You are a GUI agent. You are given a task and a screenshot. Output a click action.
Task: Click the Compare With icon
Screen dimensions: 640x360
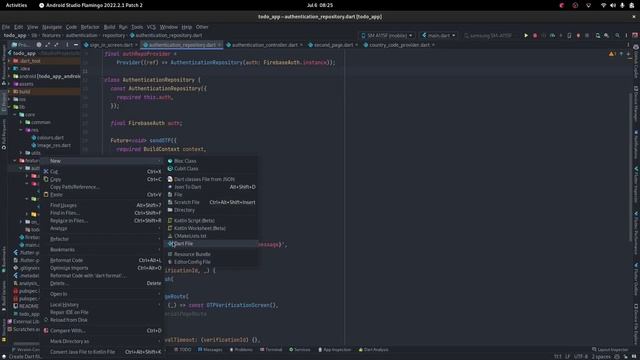(46, 331)
